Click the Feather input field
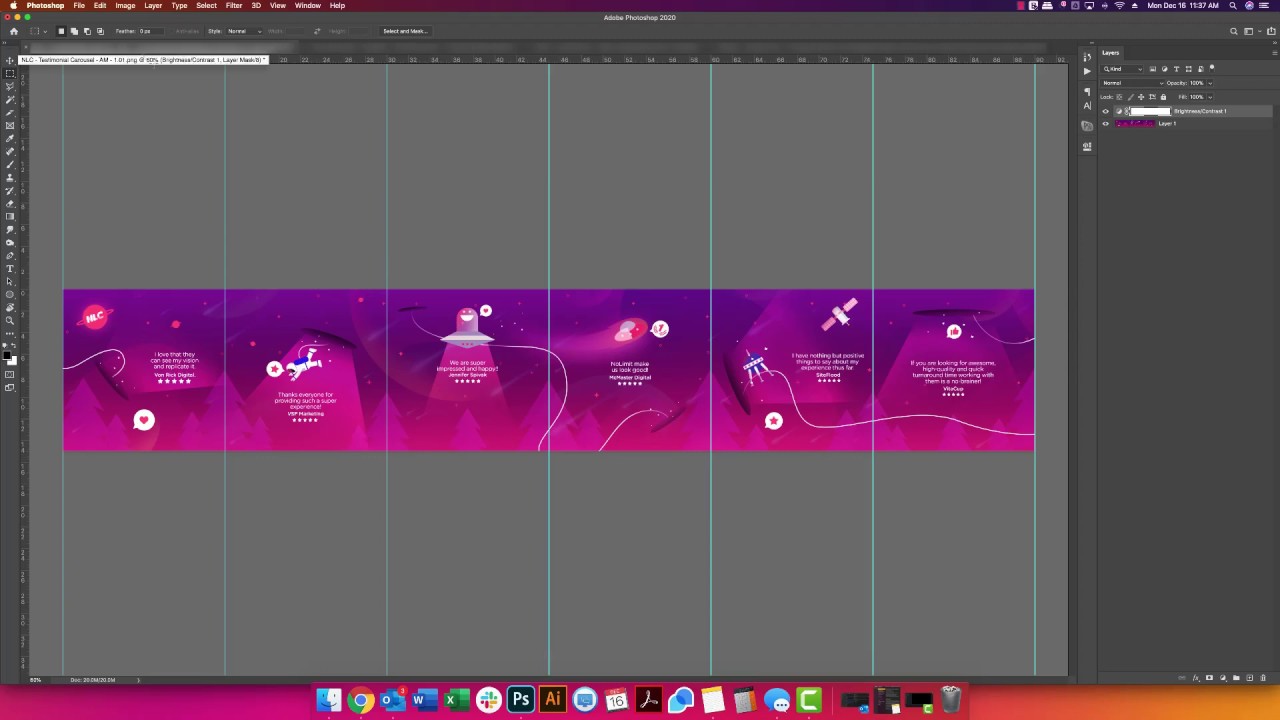 point(147,31)
